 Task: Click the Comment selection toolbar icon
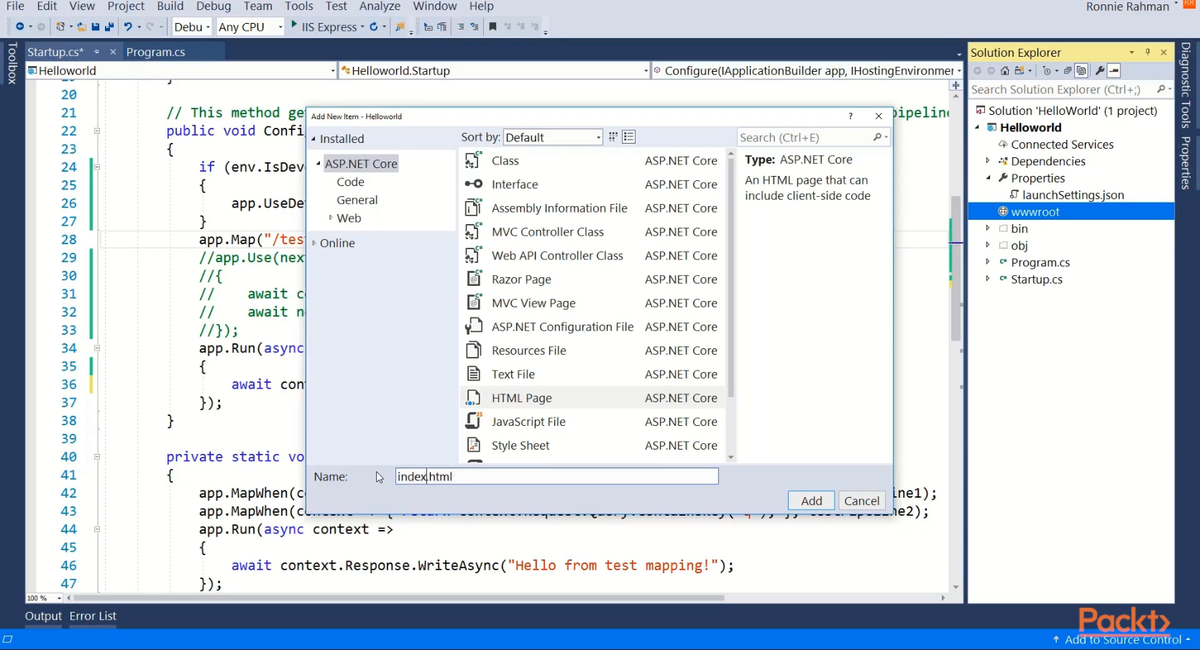coord(460,27)
